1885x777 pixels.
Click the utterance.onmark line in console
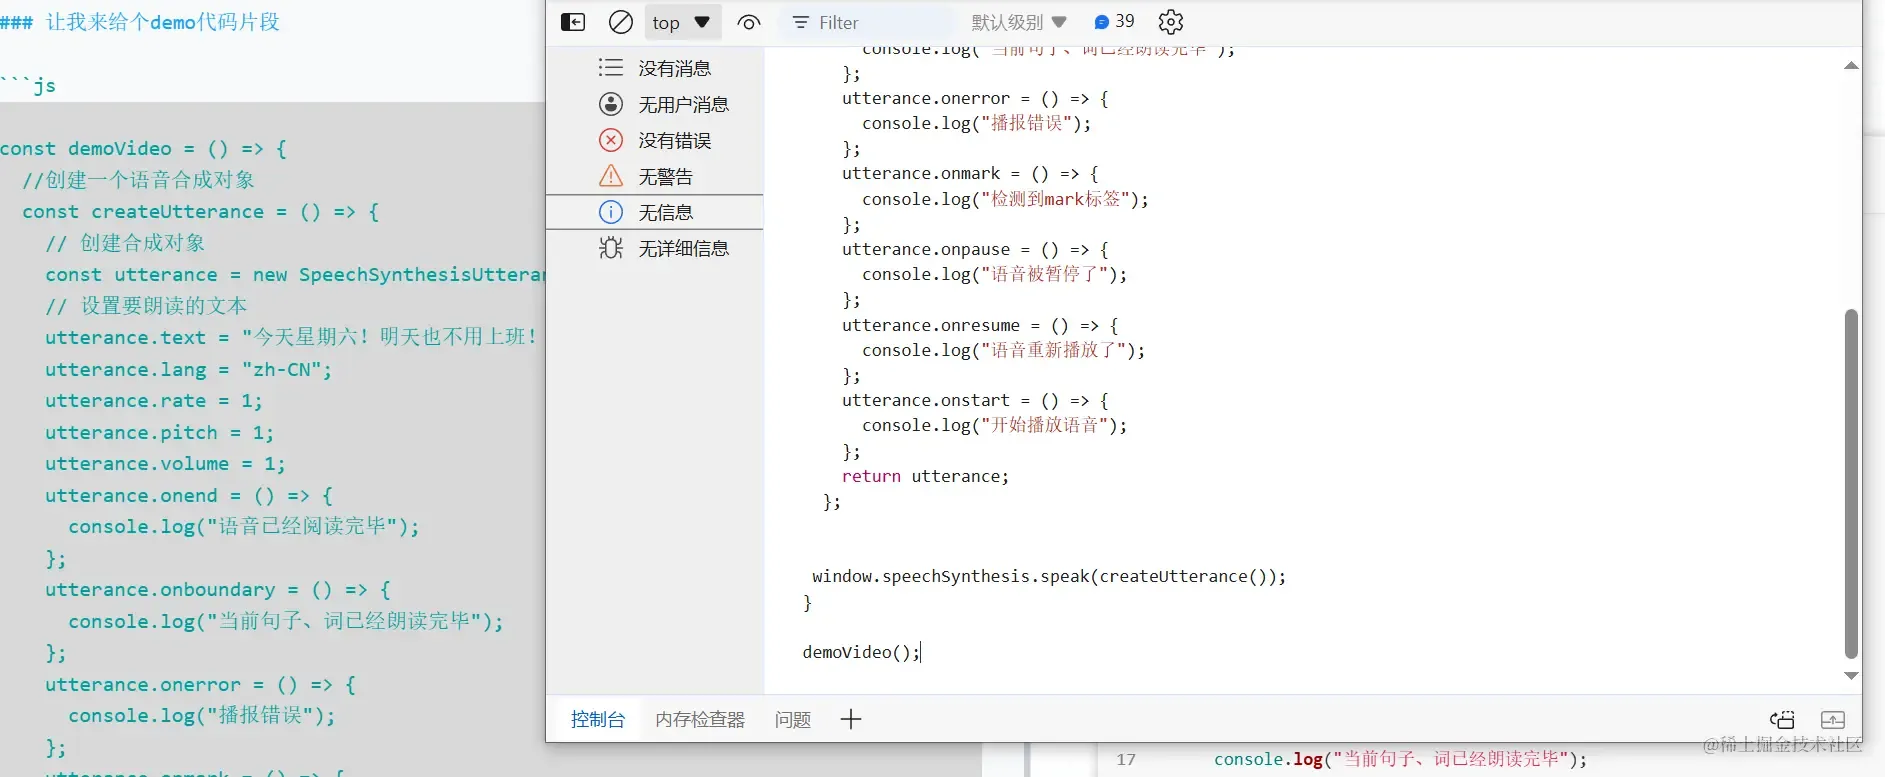click(970, 173)
